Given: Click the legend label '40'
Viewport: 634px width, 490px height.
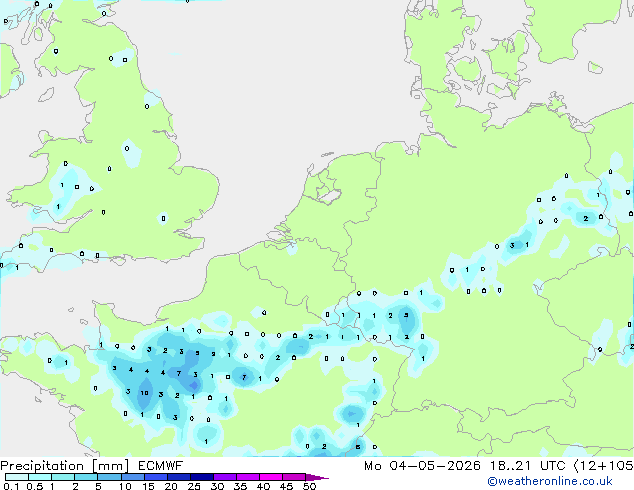Looking at the screenshot, I should [x=263, y=486].
